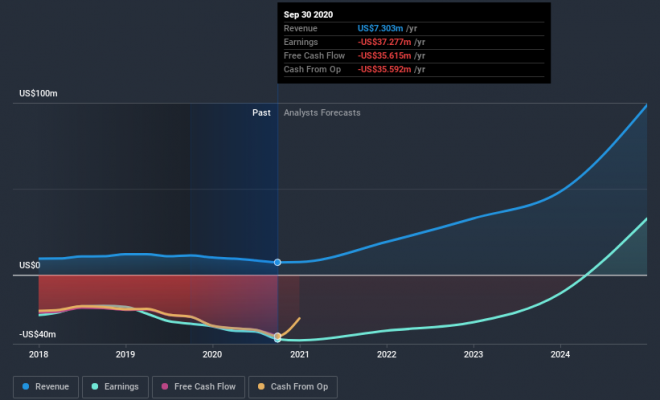The height and width of the screenshot is (400, 660).
Task: Click the US$100m y-axis label
Action: 38,93
